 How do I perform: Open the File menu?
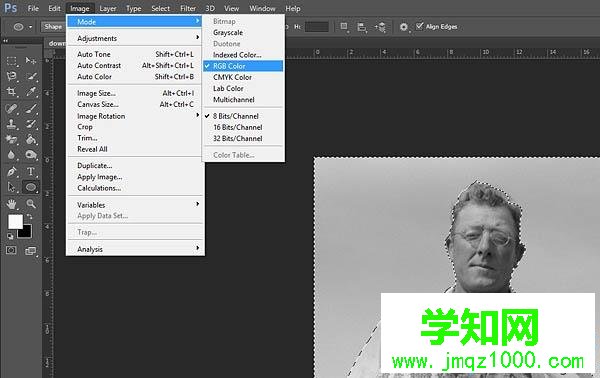coord(33,8)
